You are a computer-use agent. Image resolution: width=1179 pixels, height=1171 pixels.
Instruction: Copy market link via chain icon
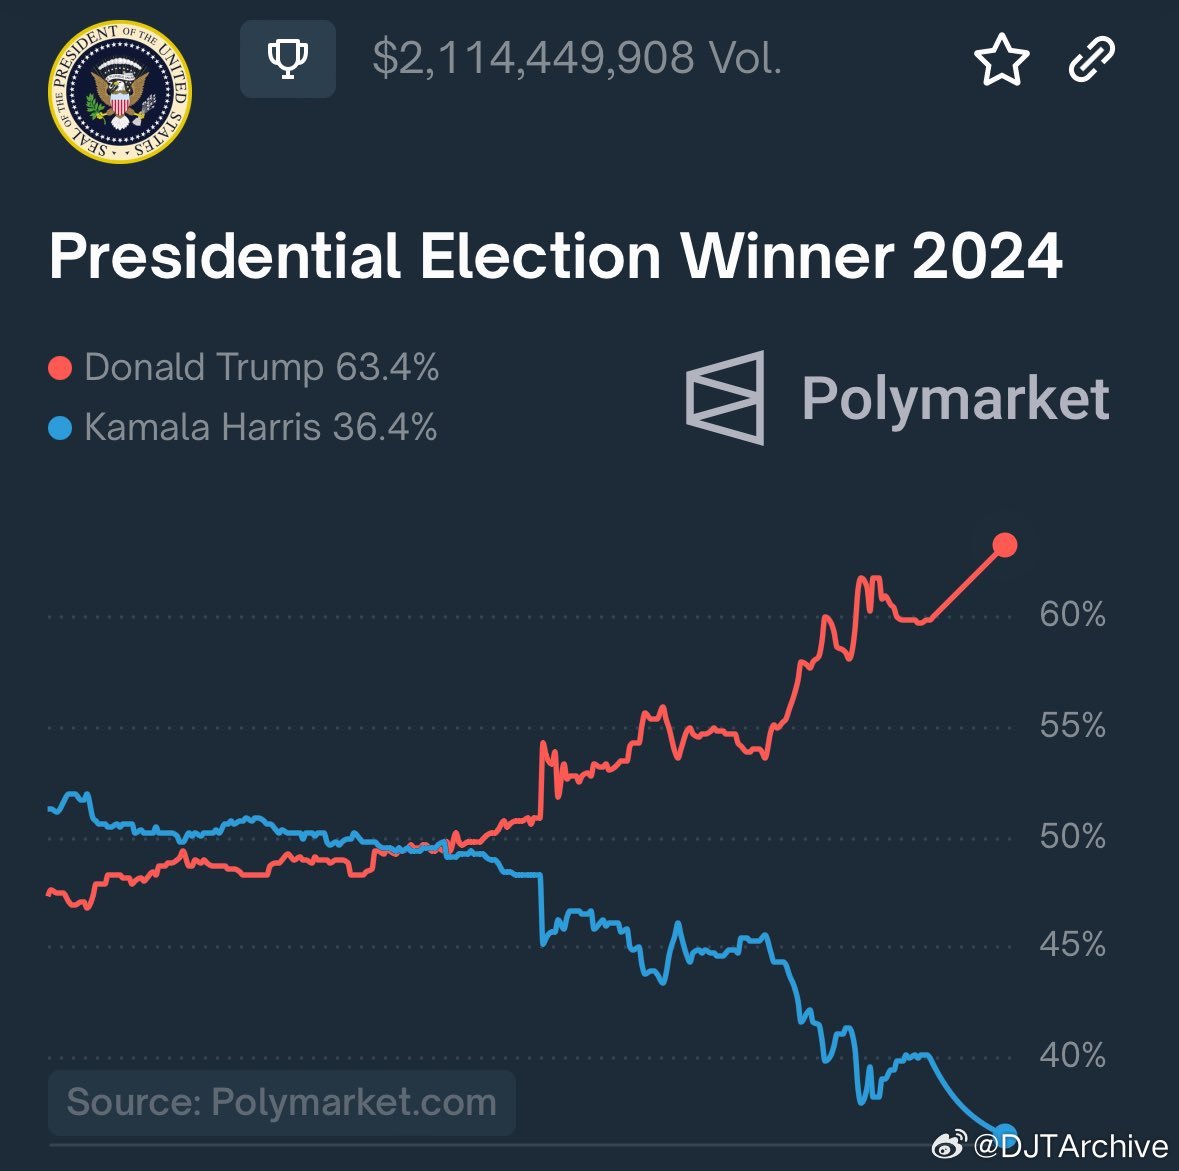tap(1091, 59)
